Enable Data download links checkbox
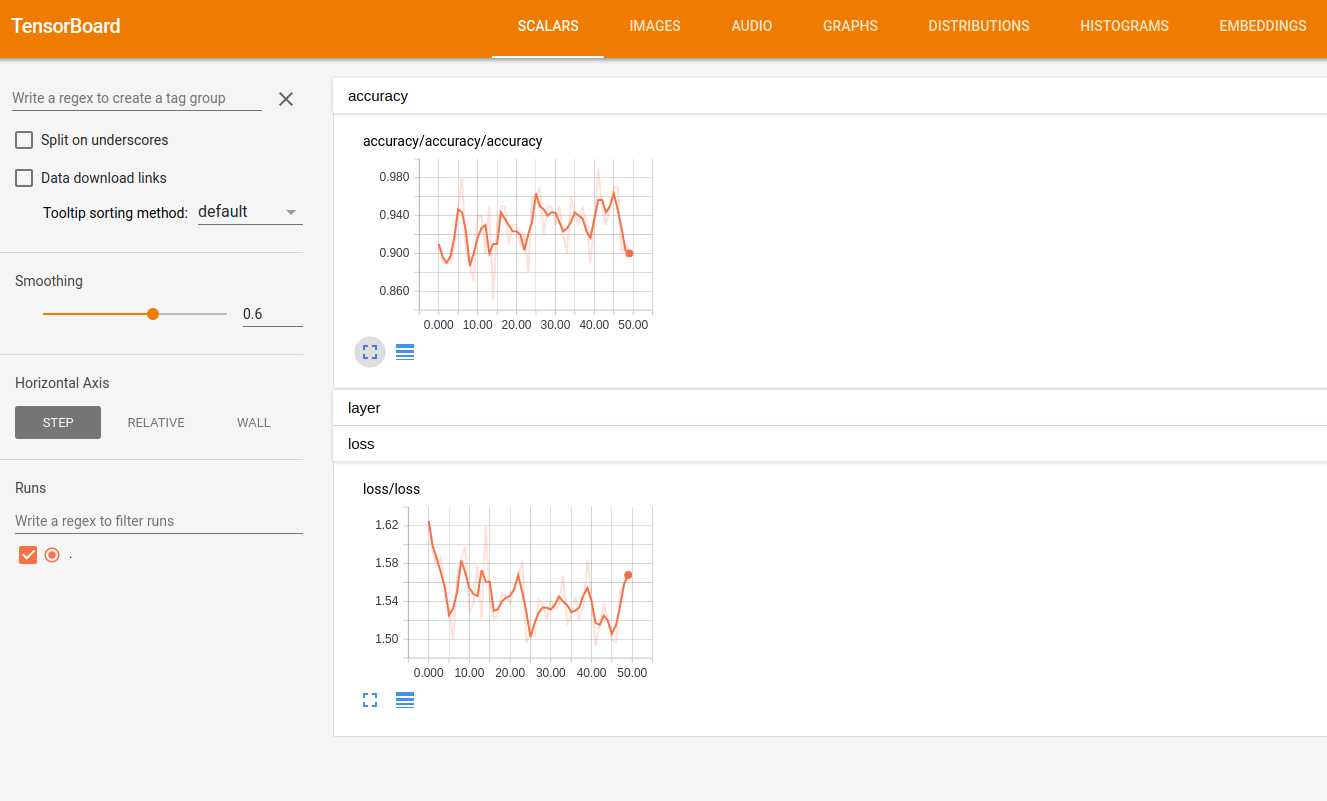The height and width of the screenshot is (801, 1327). click(x=24, y=178)
